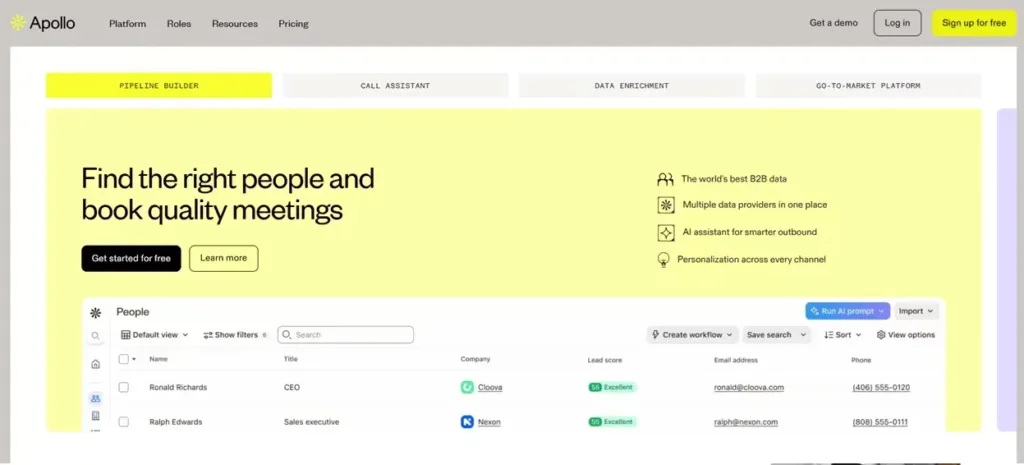1024x465 pixels.
Task: Go to the home icon in sidebar
Action: [95, 365]
